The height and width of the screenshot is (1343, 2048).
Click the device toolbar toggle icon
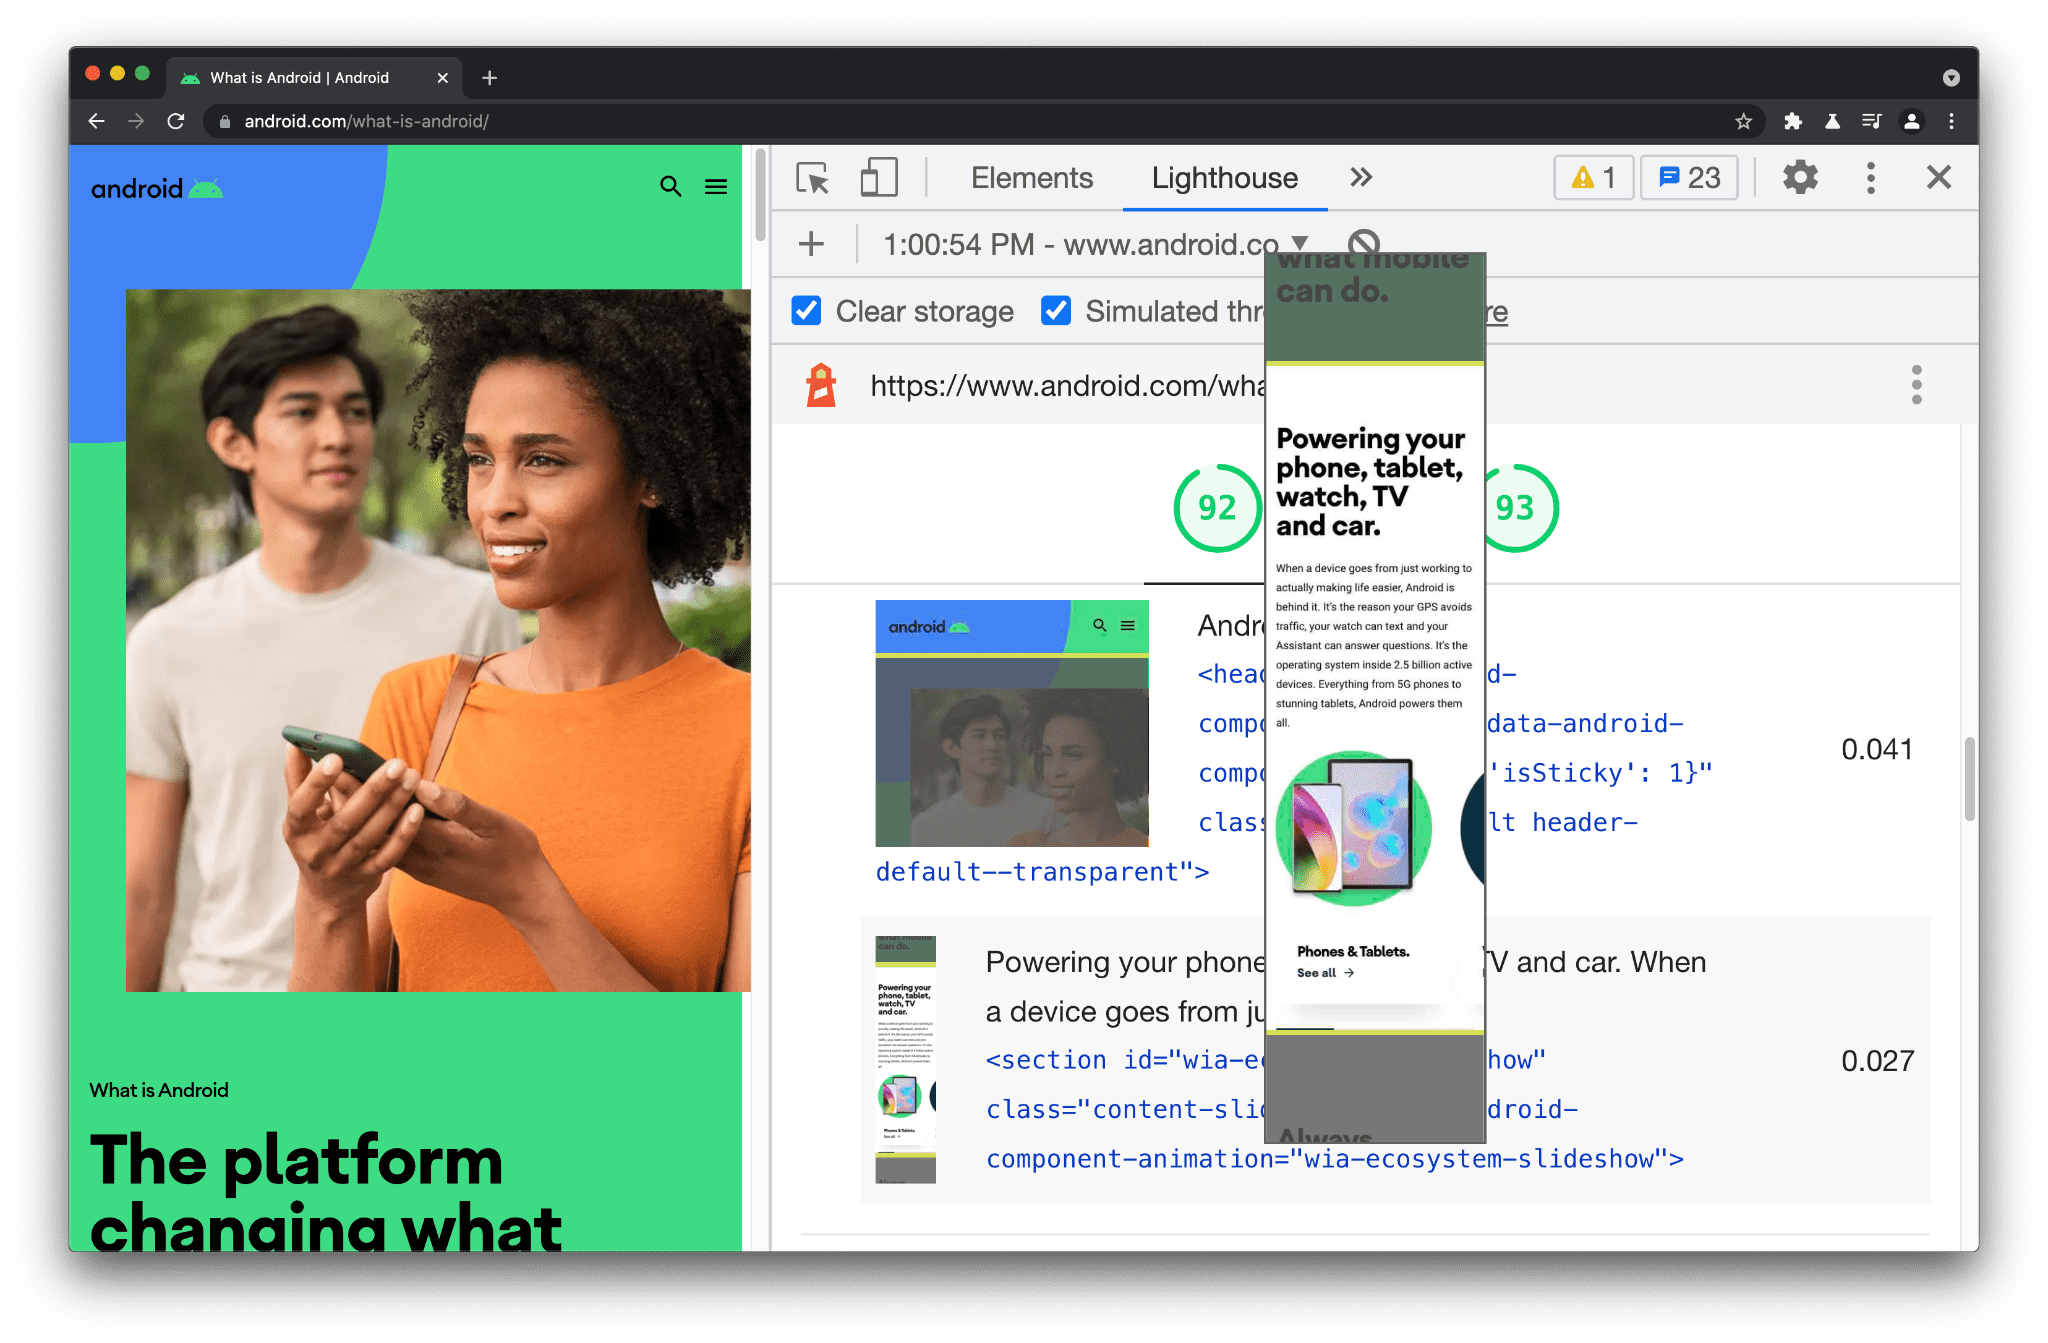coord(876,178)
